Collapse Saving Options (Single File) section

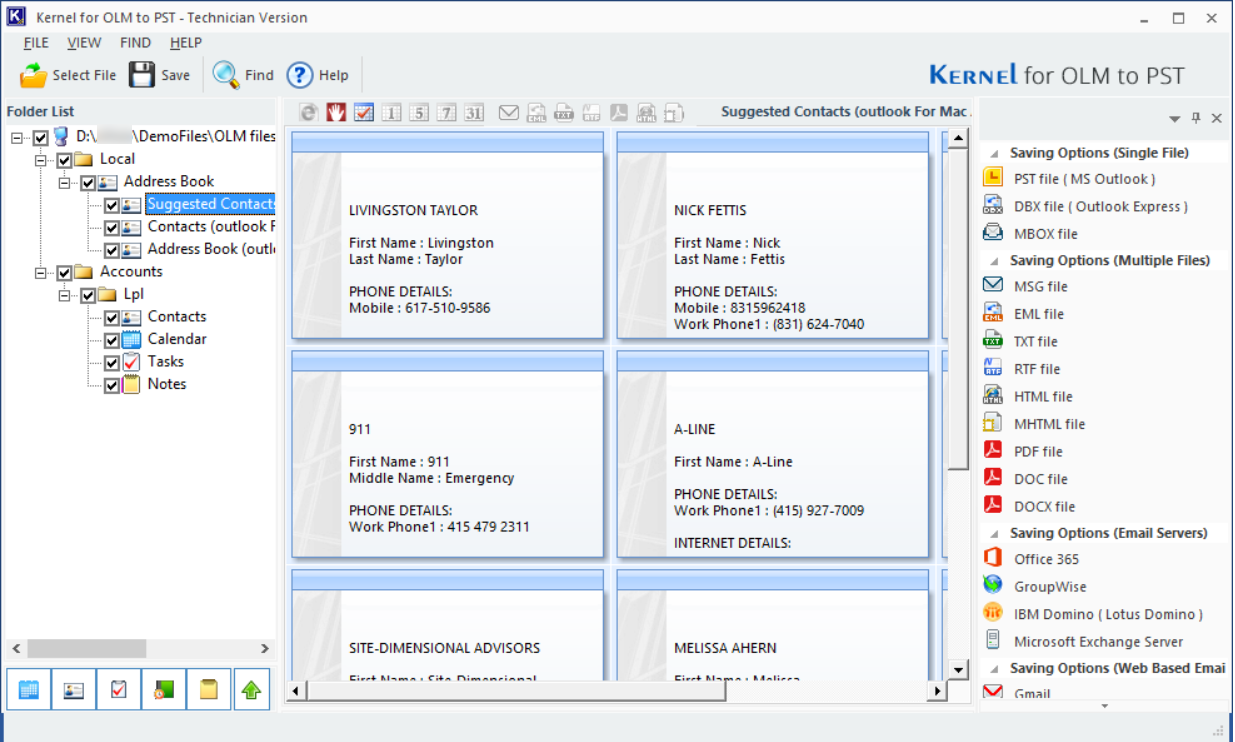coord(994,153)
